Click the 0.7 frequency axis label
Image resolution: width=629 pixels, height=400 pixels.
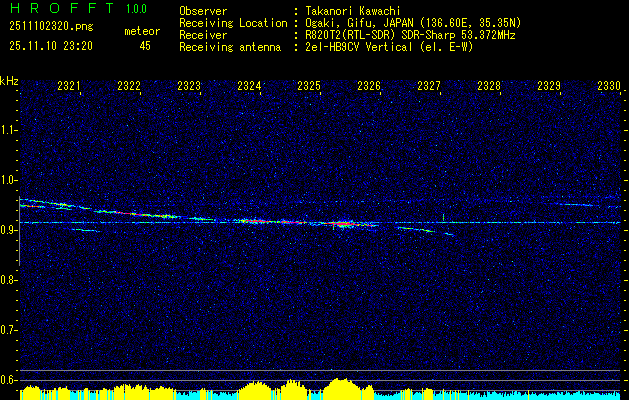pos(9,329)
